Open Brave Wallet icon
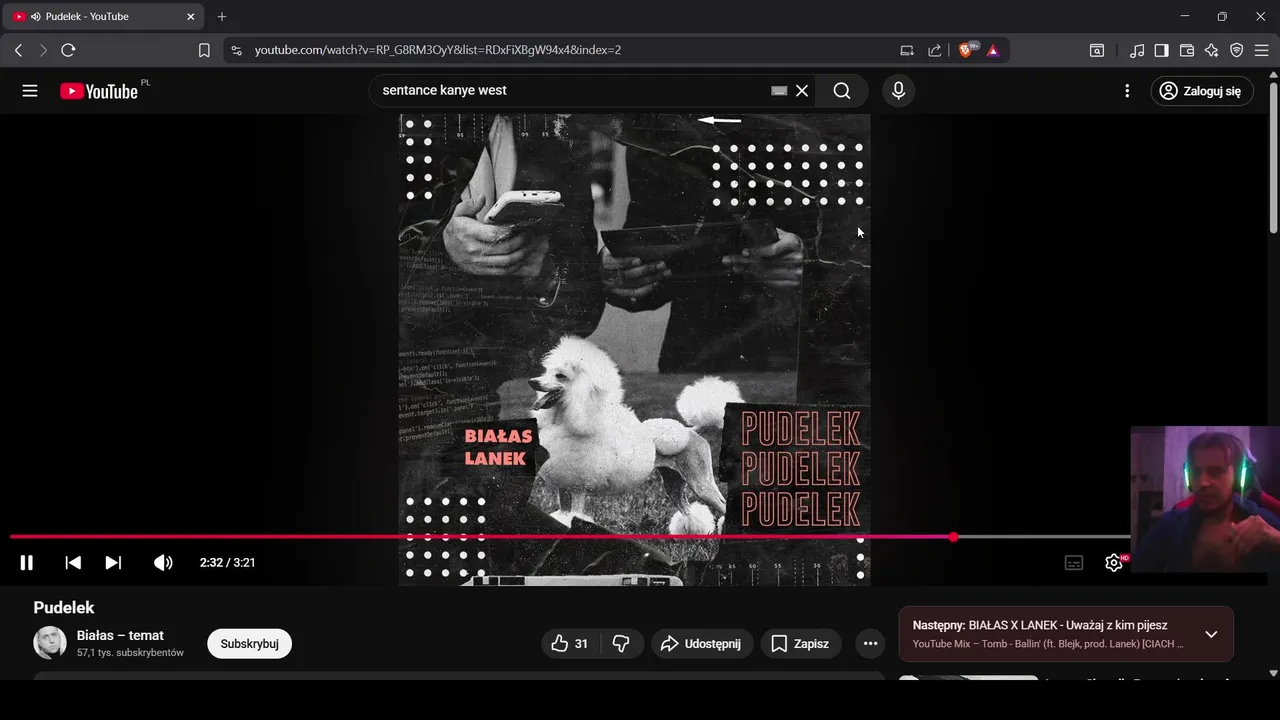 click(1187, 50)
